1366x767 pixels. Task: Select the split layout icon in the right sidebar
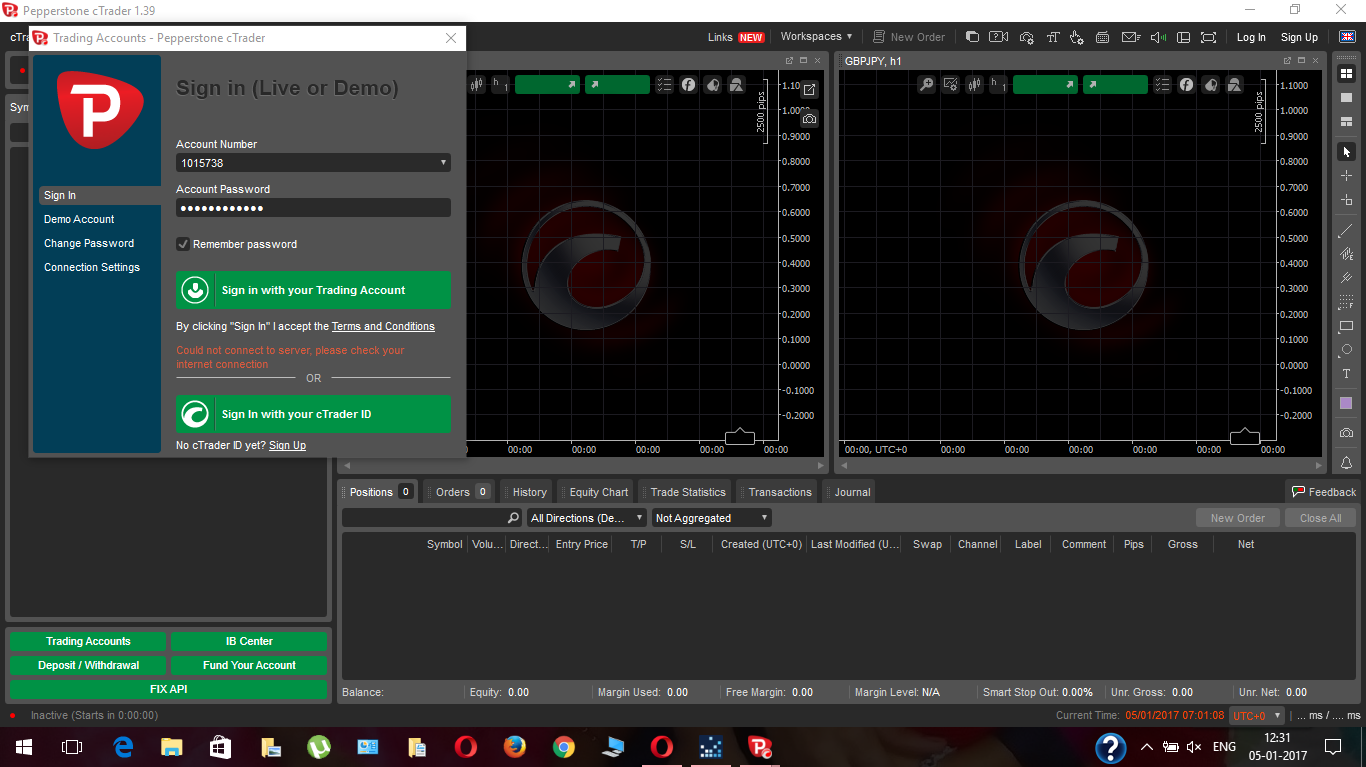[x=1346, y=121]
